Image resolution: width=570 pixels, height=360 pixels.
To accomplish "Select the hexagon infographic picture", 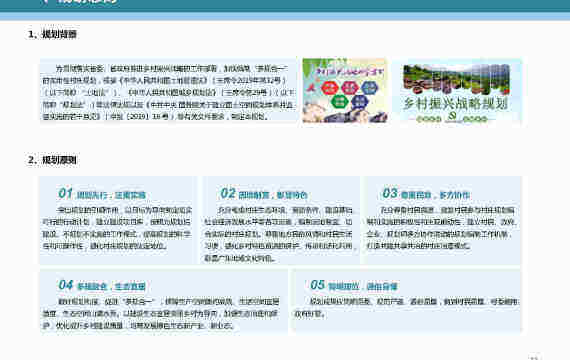I will coord(345,91).
